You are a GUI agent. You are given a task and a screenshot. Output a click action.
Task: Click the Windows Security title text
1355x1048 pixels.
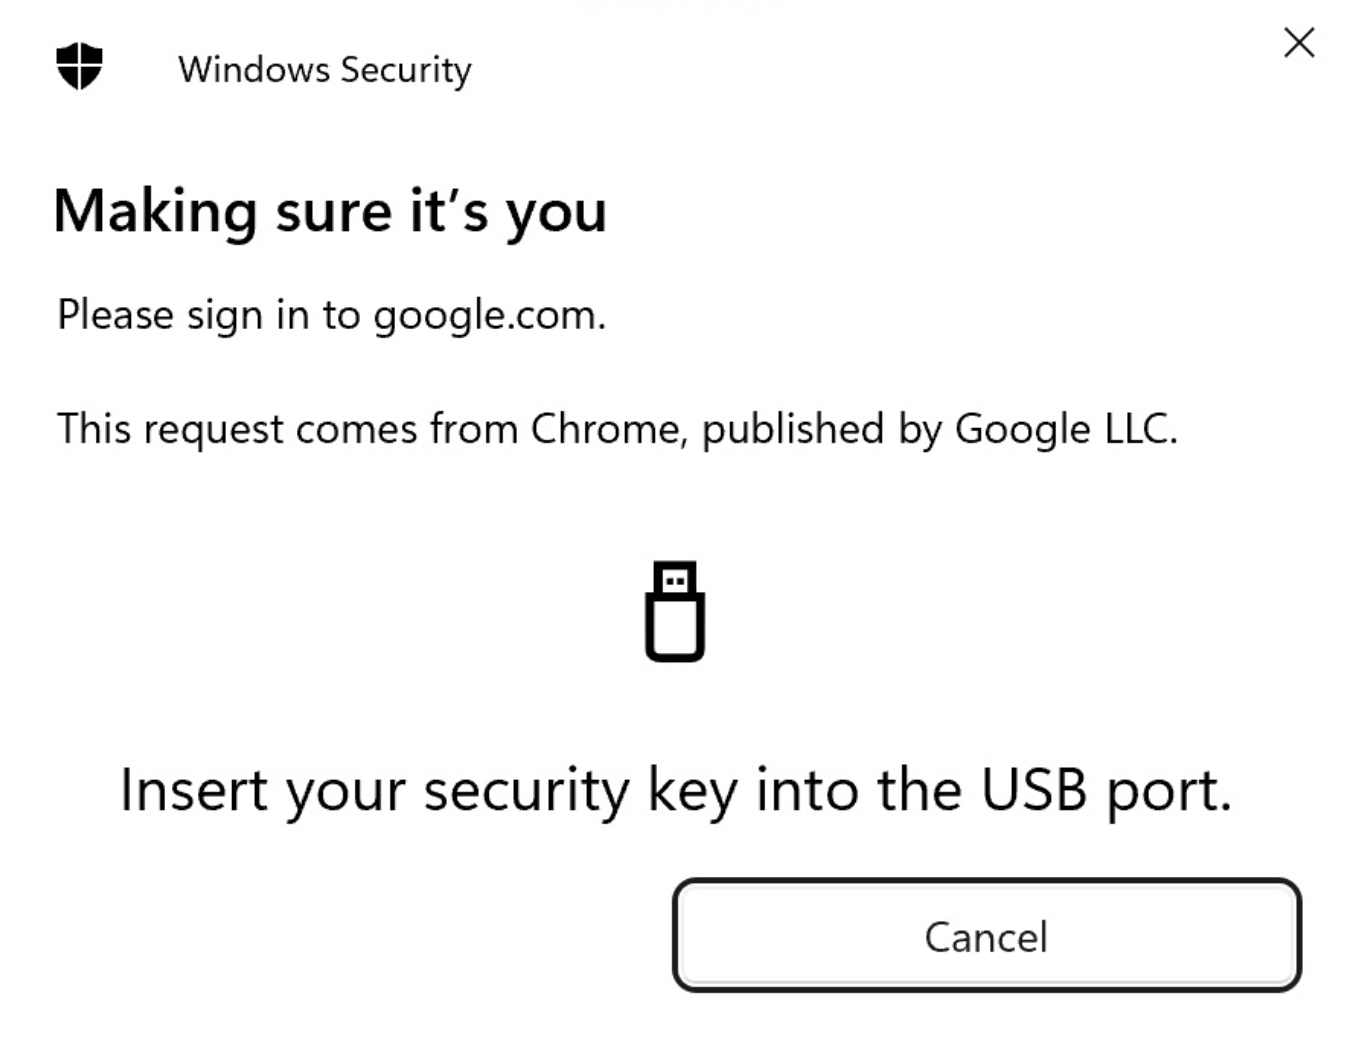pos(324,70)
